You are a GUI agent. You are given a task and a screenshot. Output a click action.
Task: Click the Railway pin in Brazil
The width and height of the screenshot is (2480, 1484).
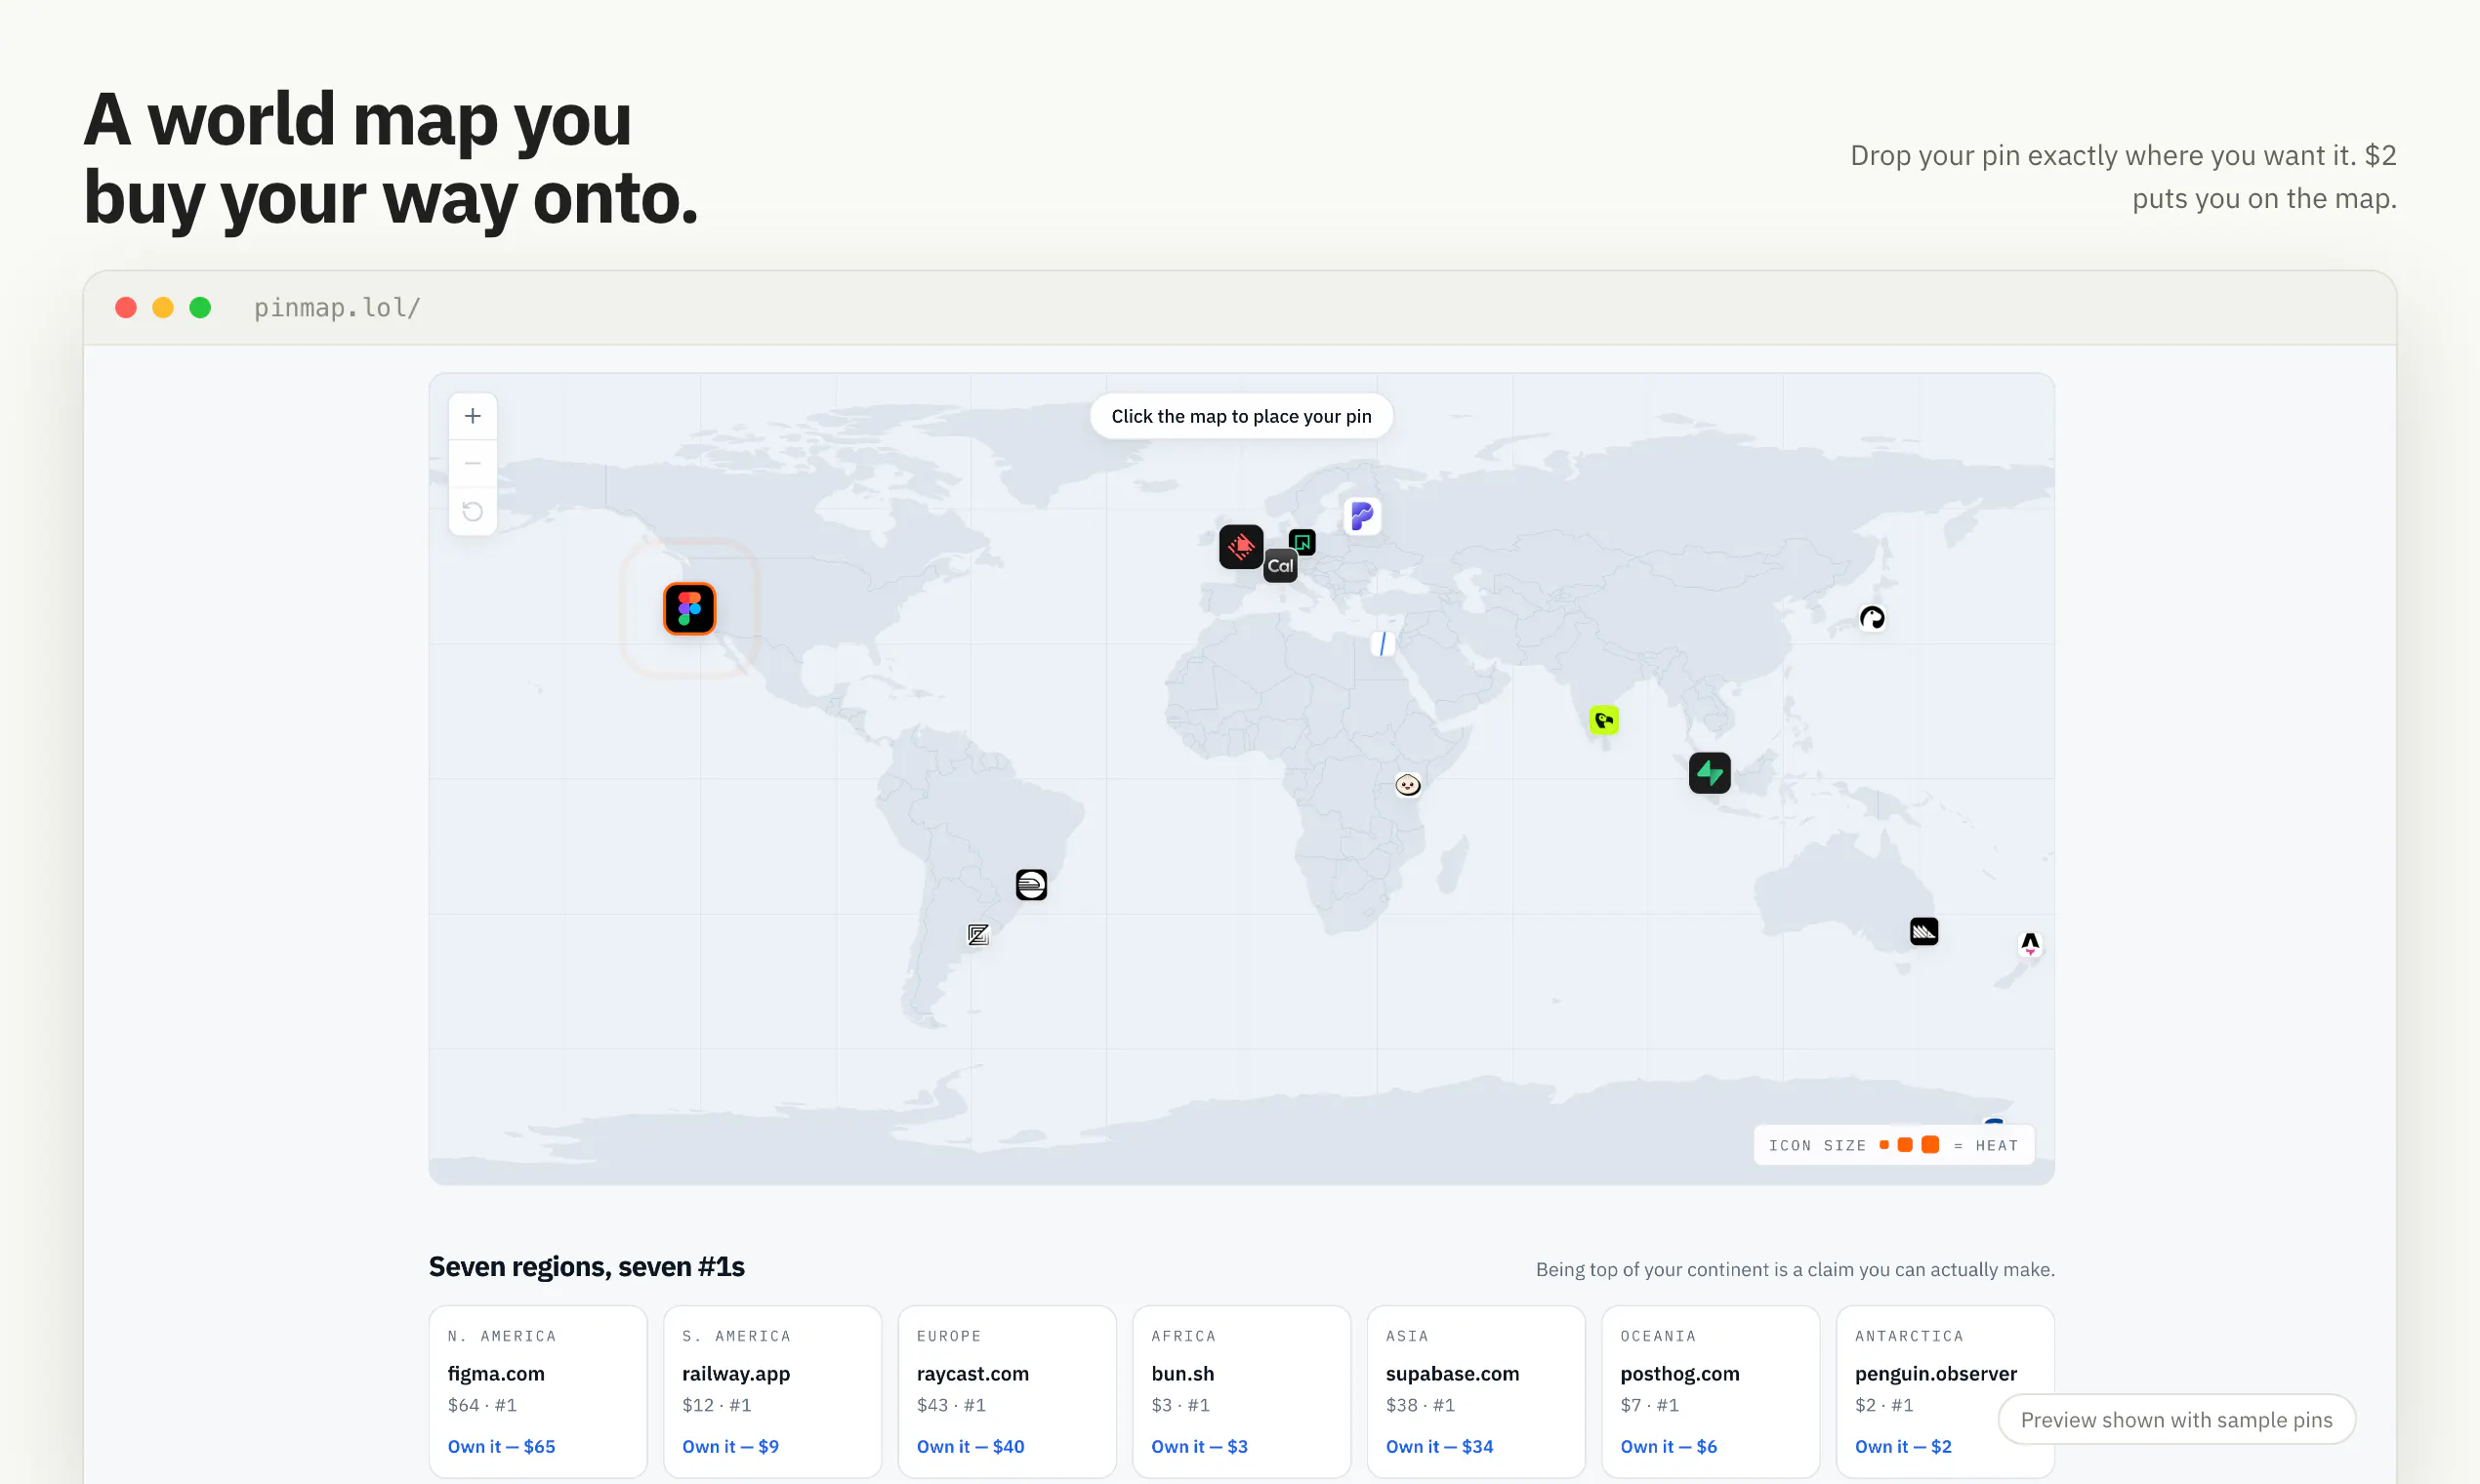(x=1031, y=885)
